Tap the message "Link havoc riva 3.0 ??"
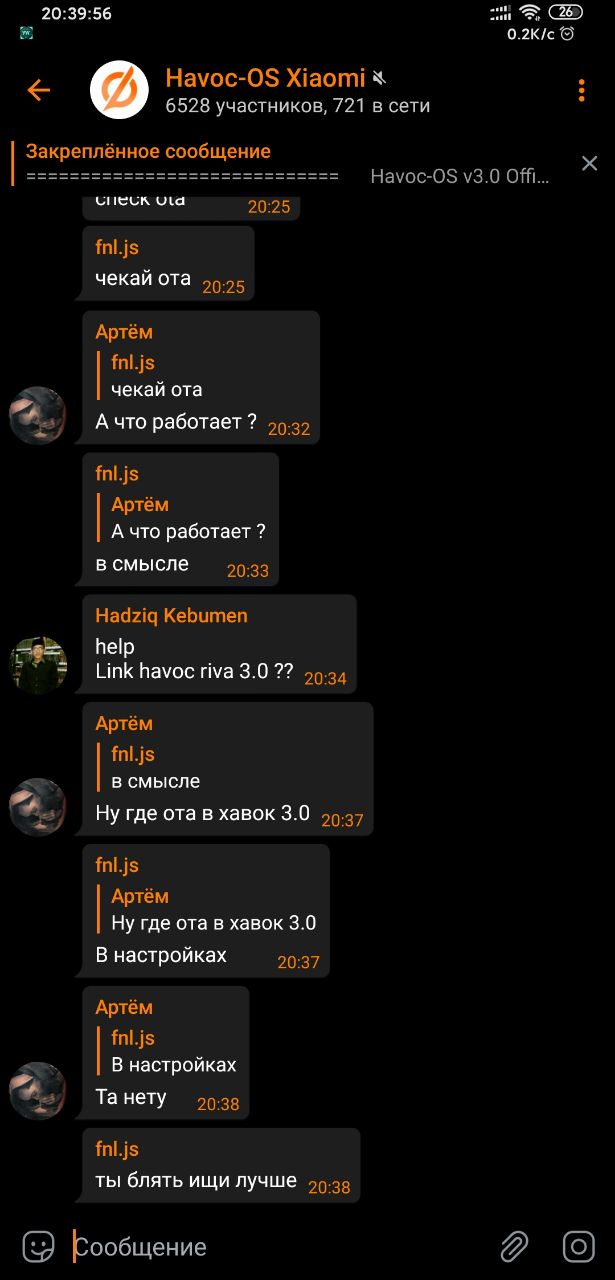 [x=194, y=672]
